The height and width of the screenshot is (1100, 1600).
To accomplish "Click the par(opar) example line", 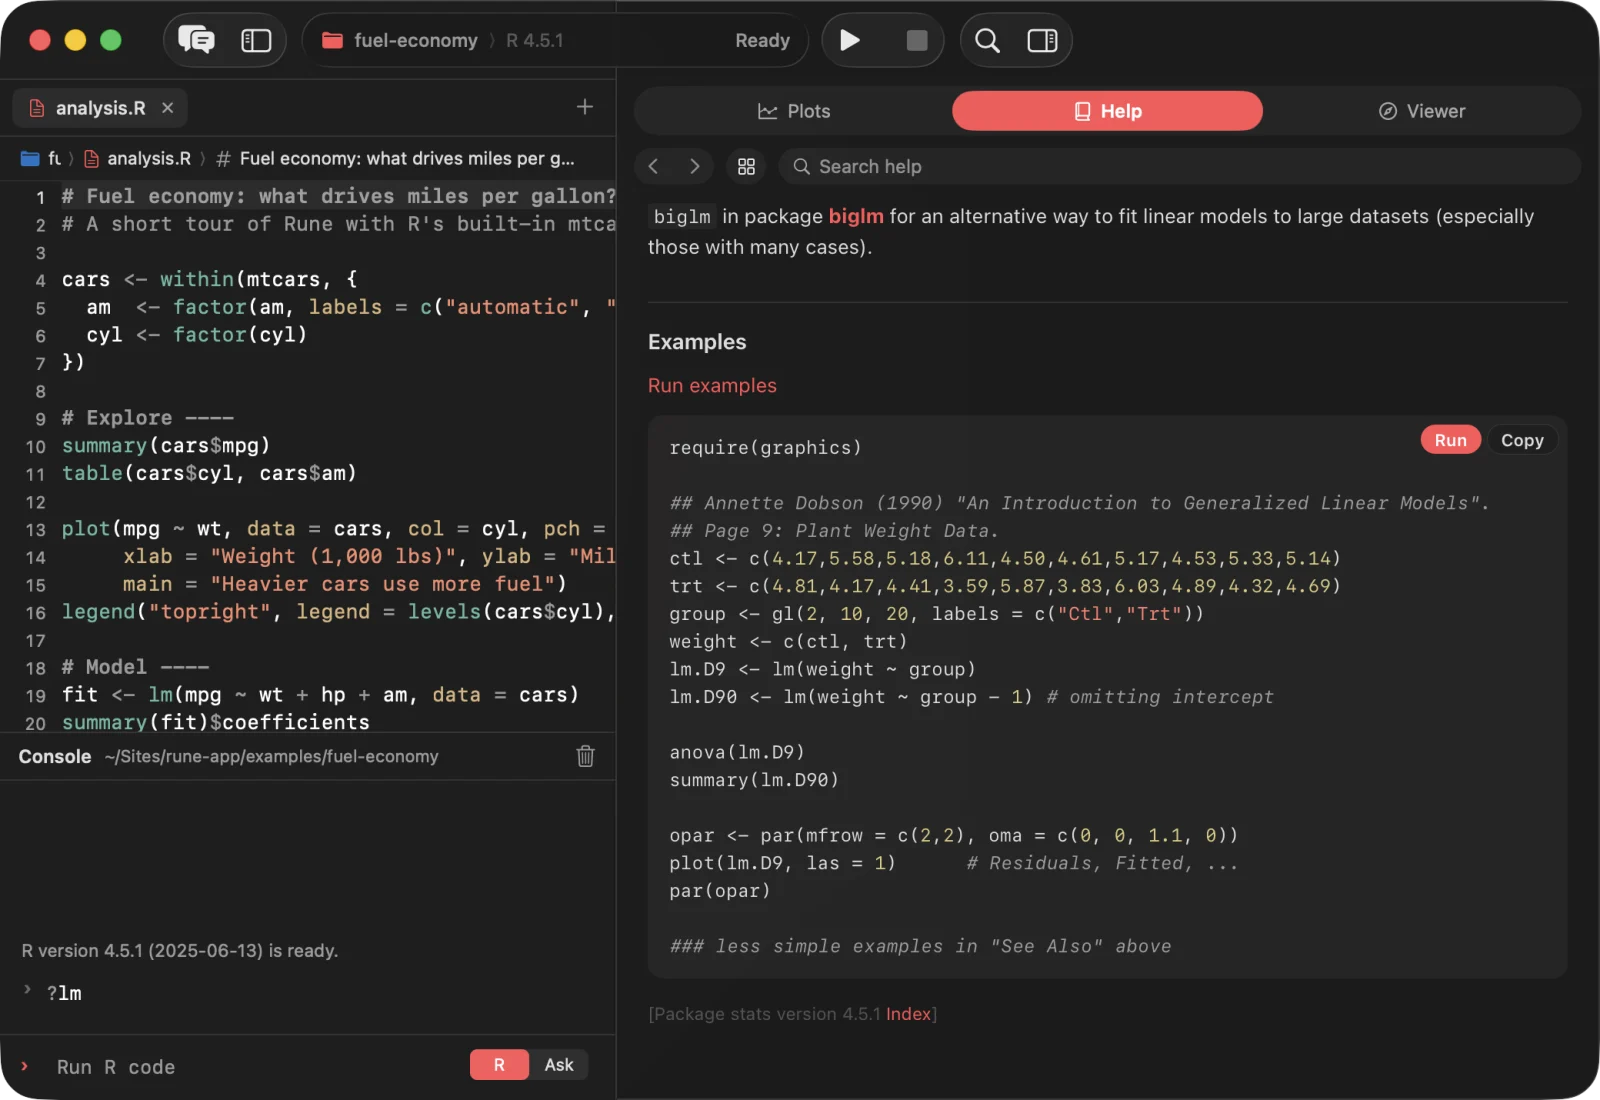I will (x=720, y=891).
